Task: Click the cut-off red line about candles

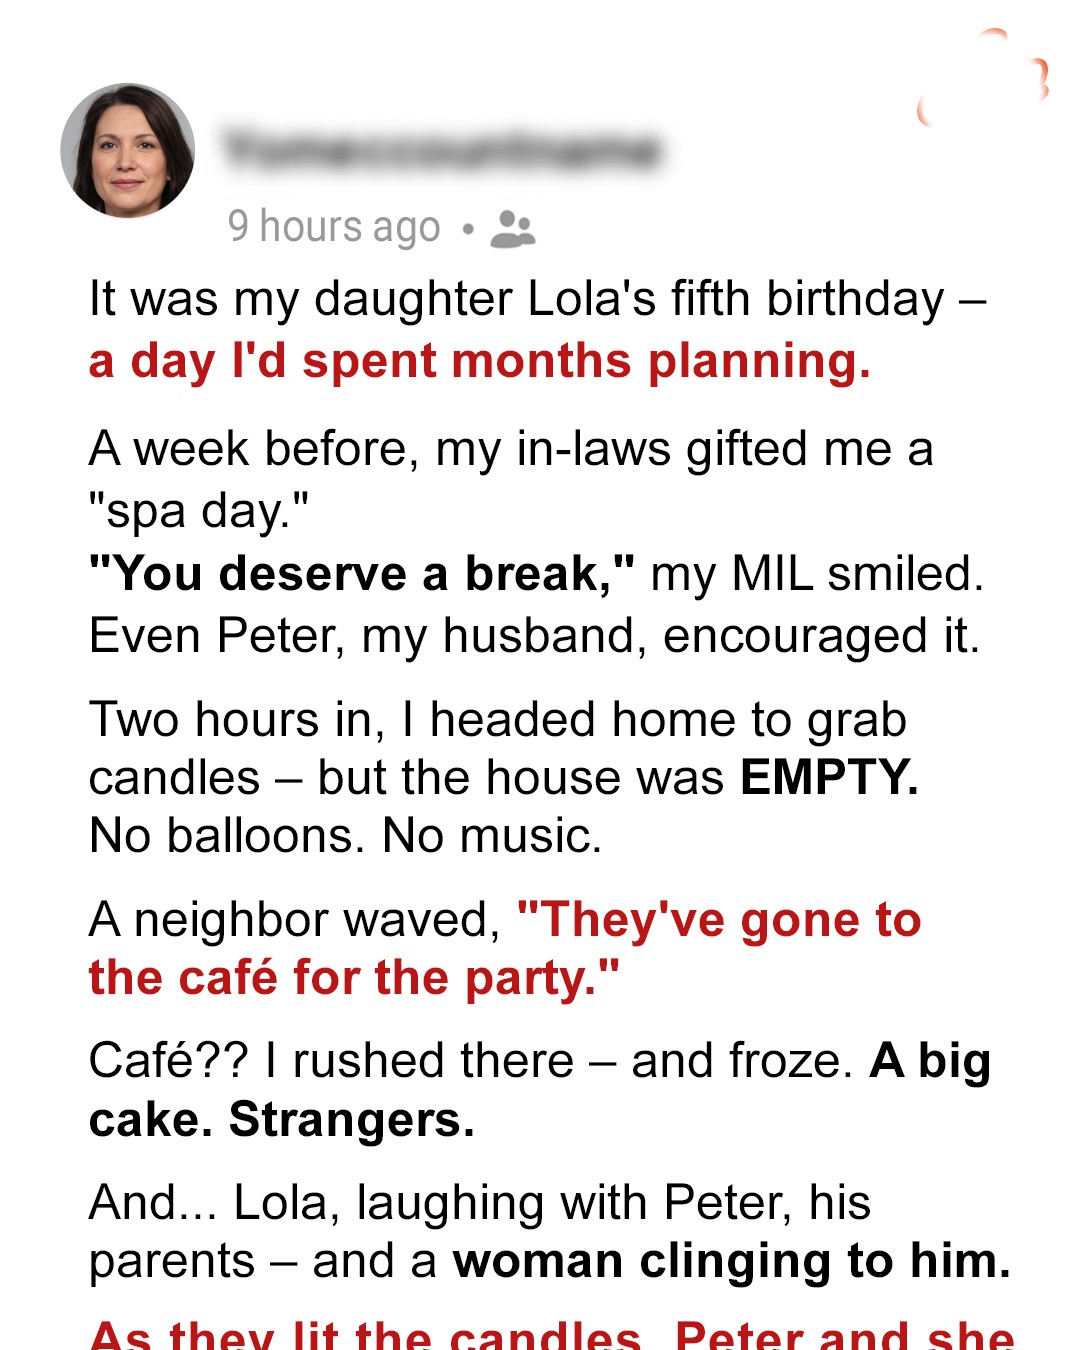Action: [x=551, y=1335]
